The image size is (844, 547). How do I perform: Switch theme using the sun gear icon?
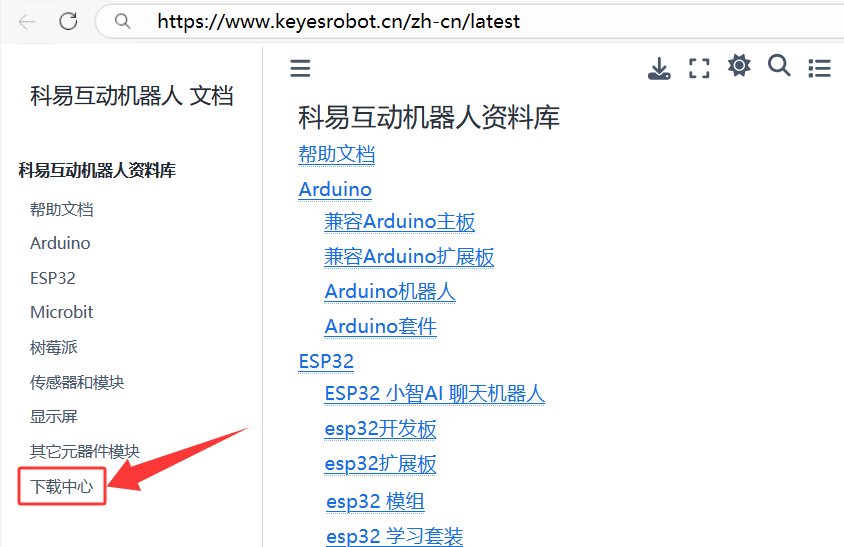pos(739,66)
